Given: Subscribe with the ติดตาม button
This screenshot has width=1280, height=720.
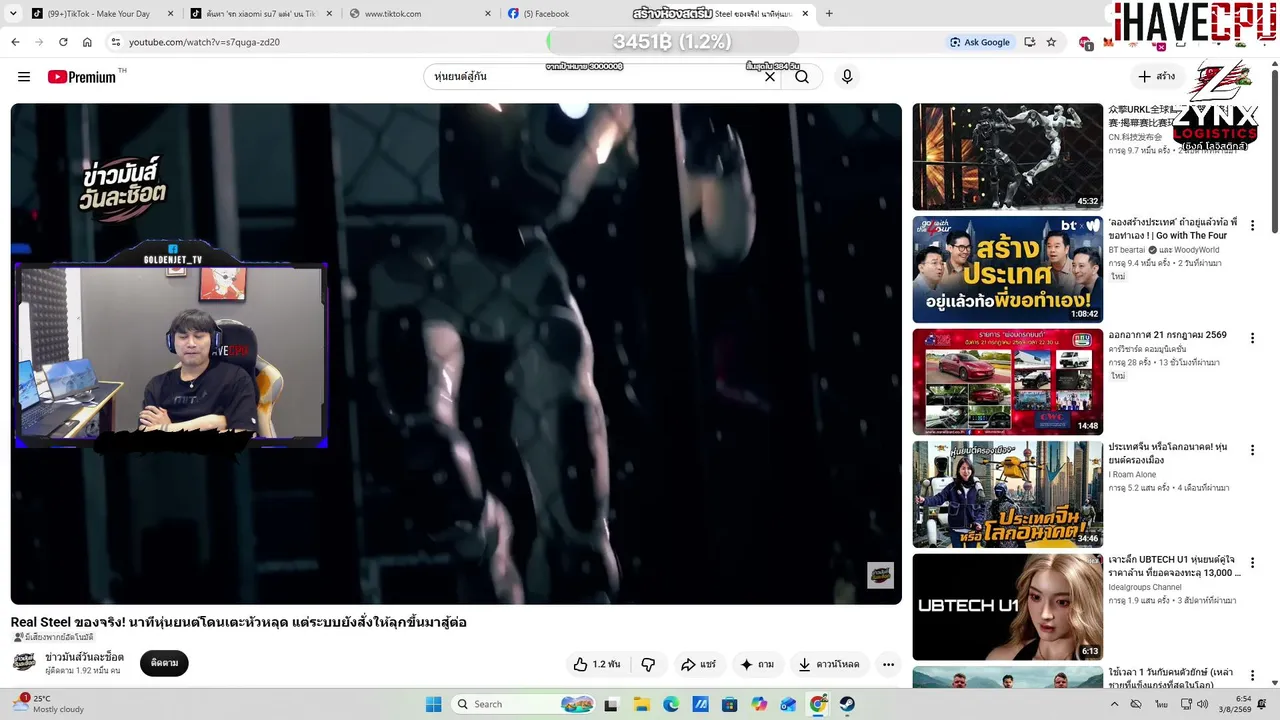Looking at the screenshot, I should pyautogui.click(x=164, y=663).
